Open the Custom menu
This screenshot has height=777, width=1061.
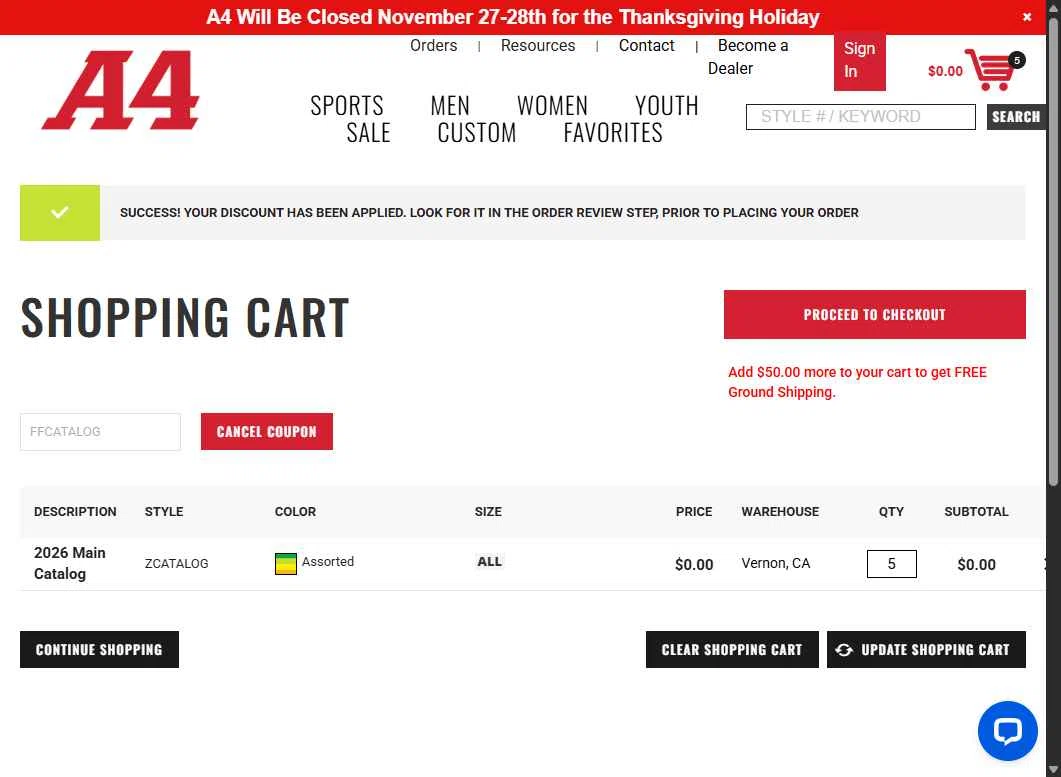tap(476, 133)
